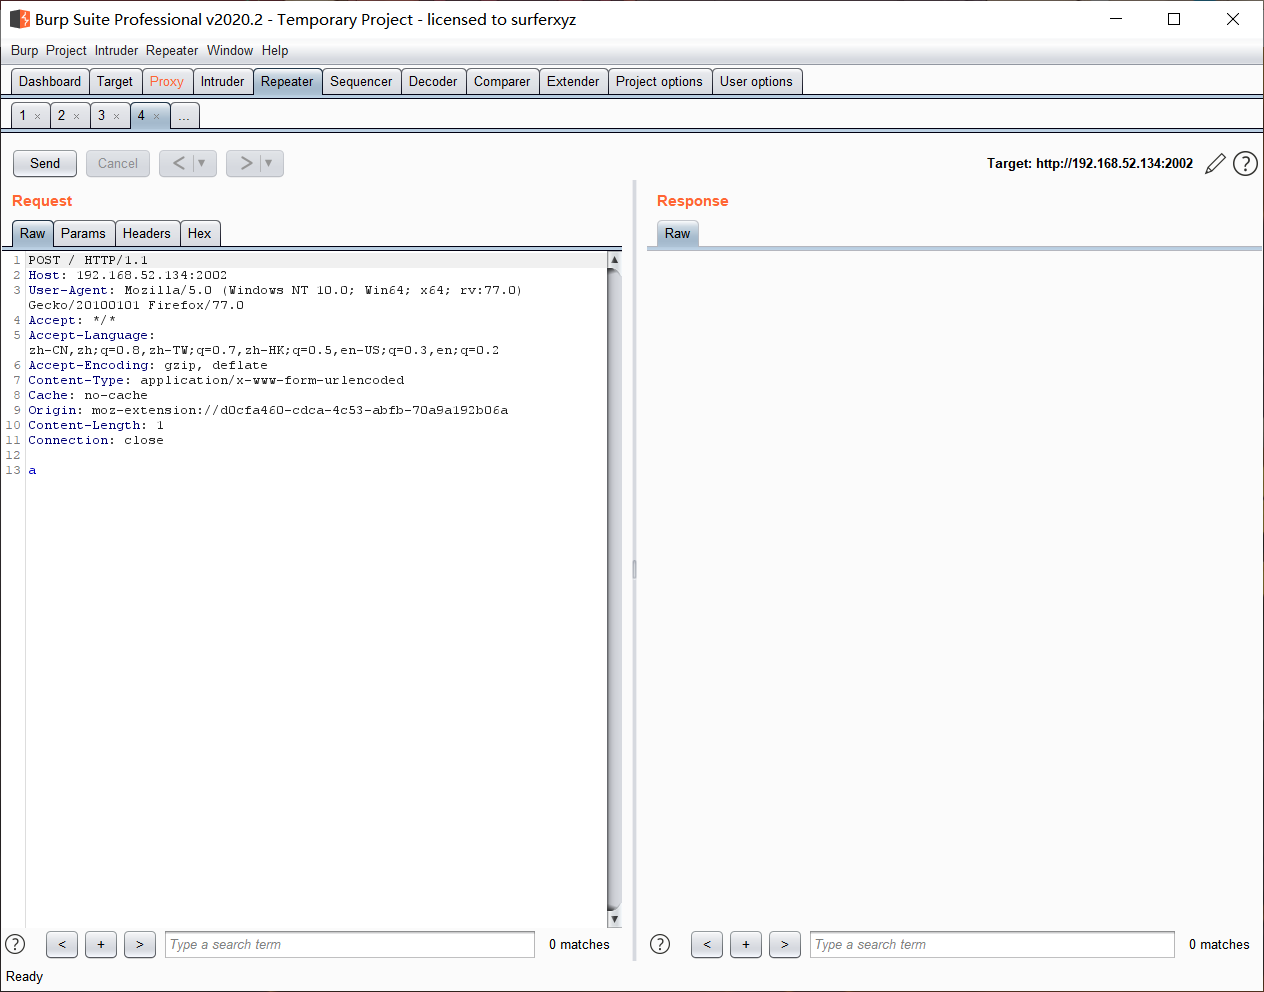Send the request
The image size is (1264, 992).
45,163
